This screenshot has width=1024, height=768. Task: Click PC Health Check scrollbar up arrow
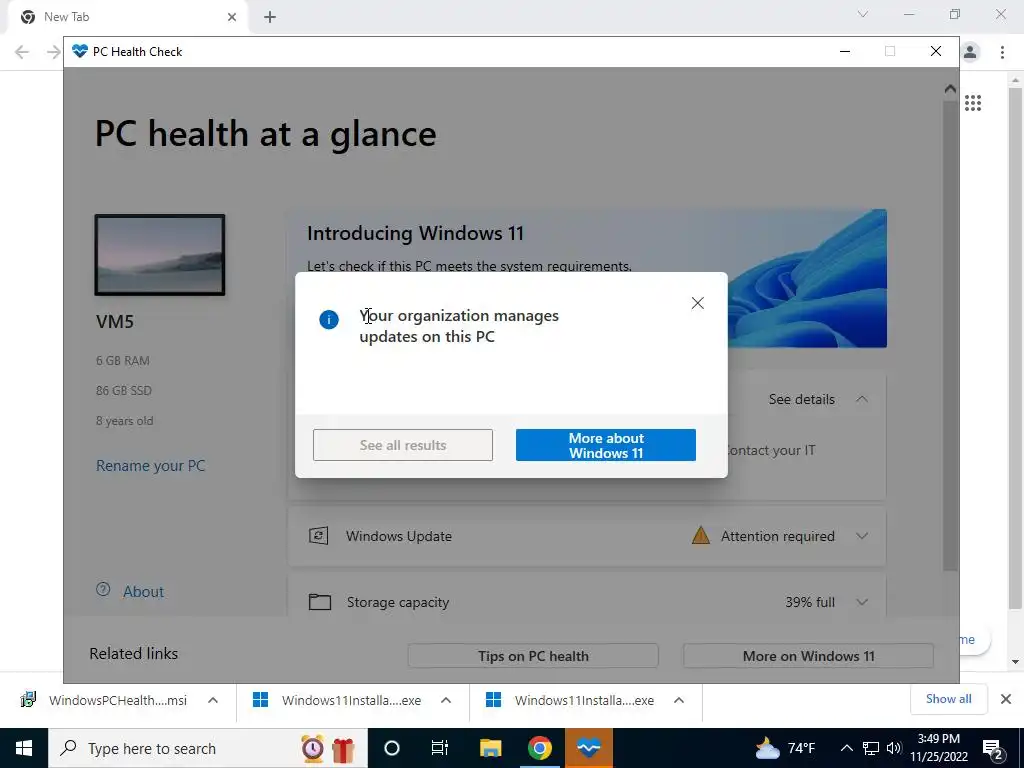pos(950,89)
